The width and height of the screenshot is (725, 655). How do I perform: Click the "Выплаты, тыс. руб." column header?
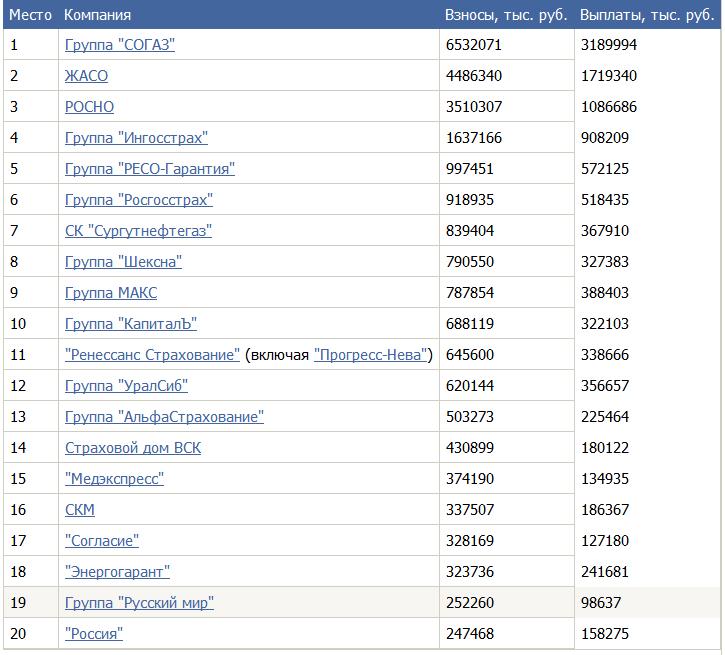coord(647,15)
